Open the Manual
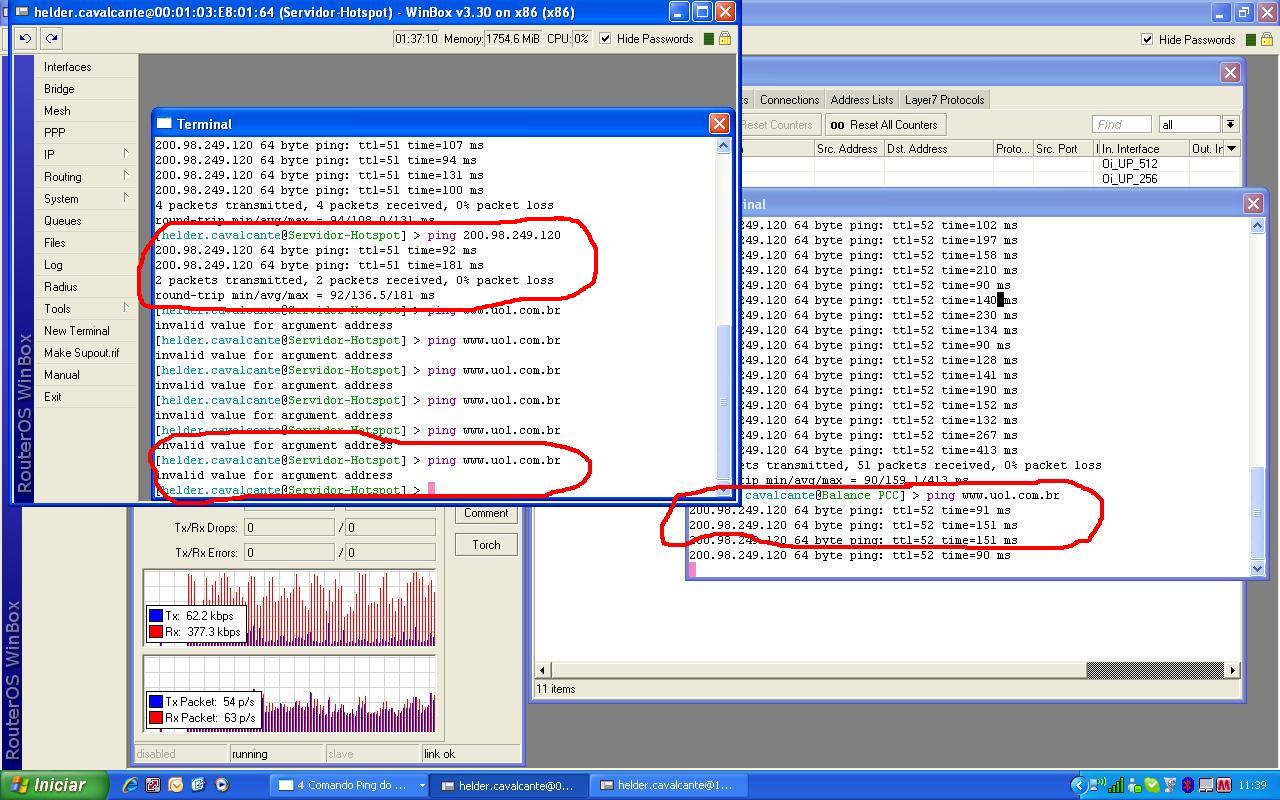 click(x=61, y=375)
